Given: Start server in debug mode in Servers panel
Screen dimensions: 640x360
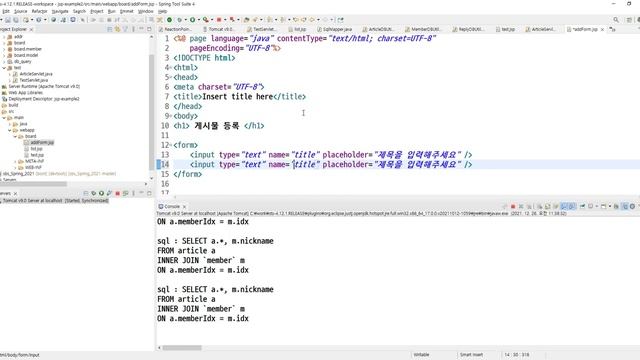Looking at the screenshot, I should pos(93,193).
